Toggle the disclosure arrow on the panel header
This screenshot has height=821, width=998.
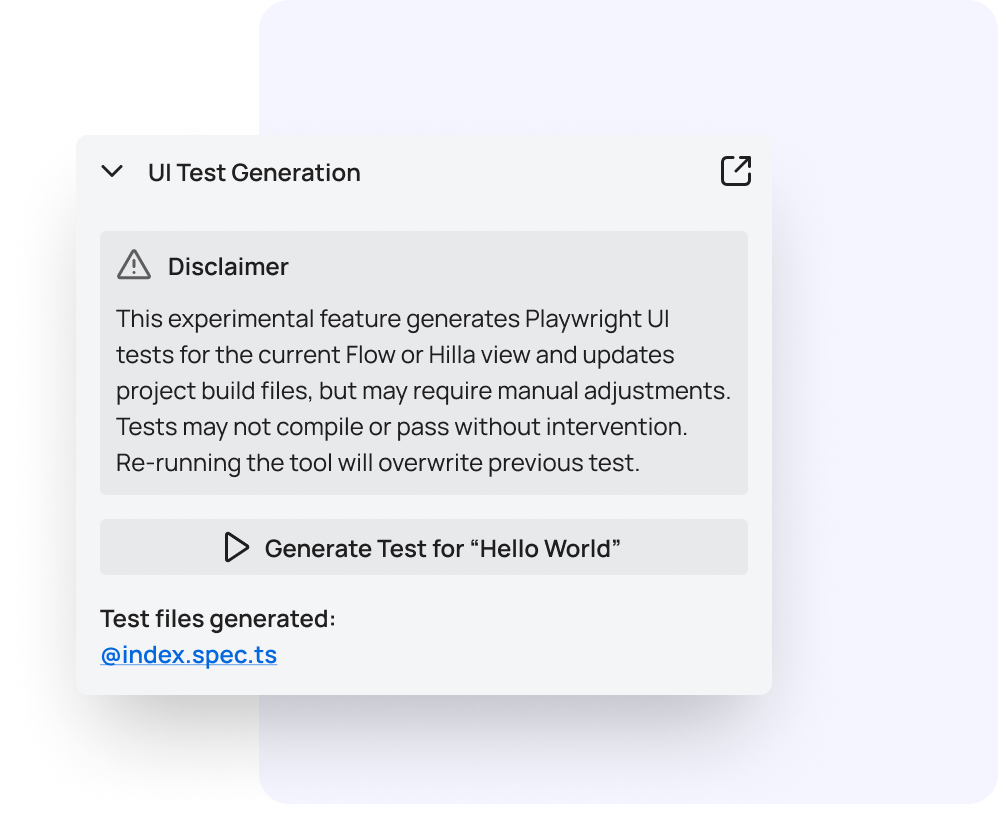112,171
